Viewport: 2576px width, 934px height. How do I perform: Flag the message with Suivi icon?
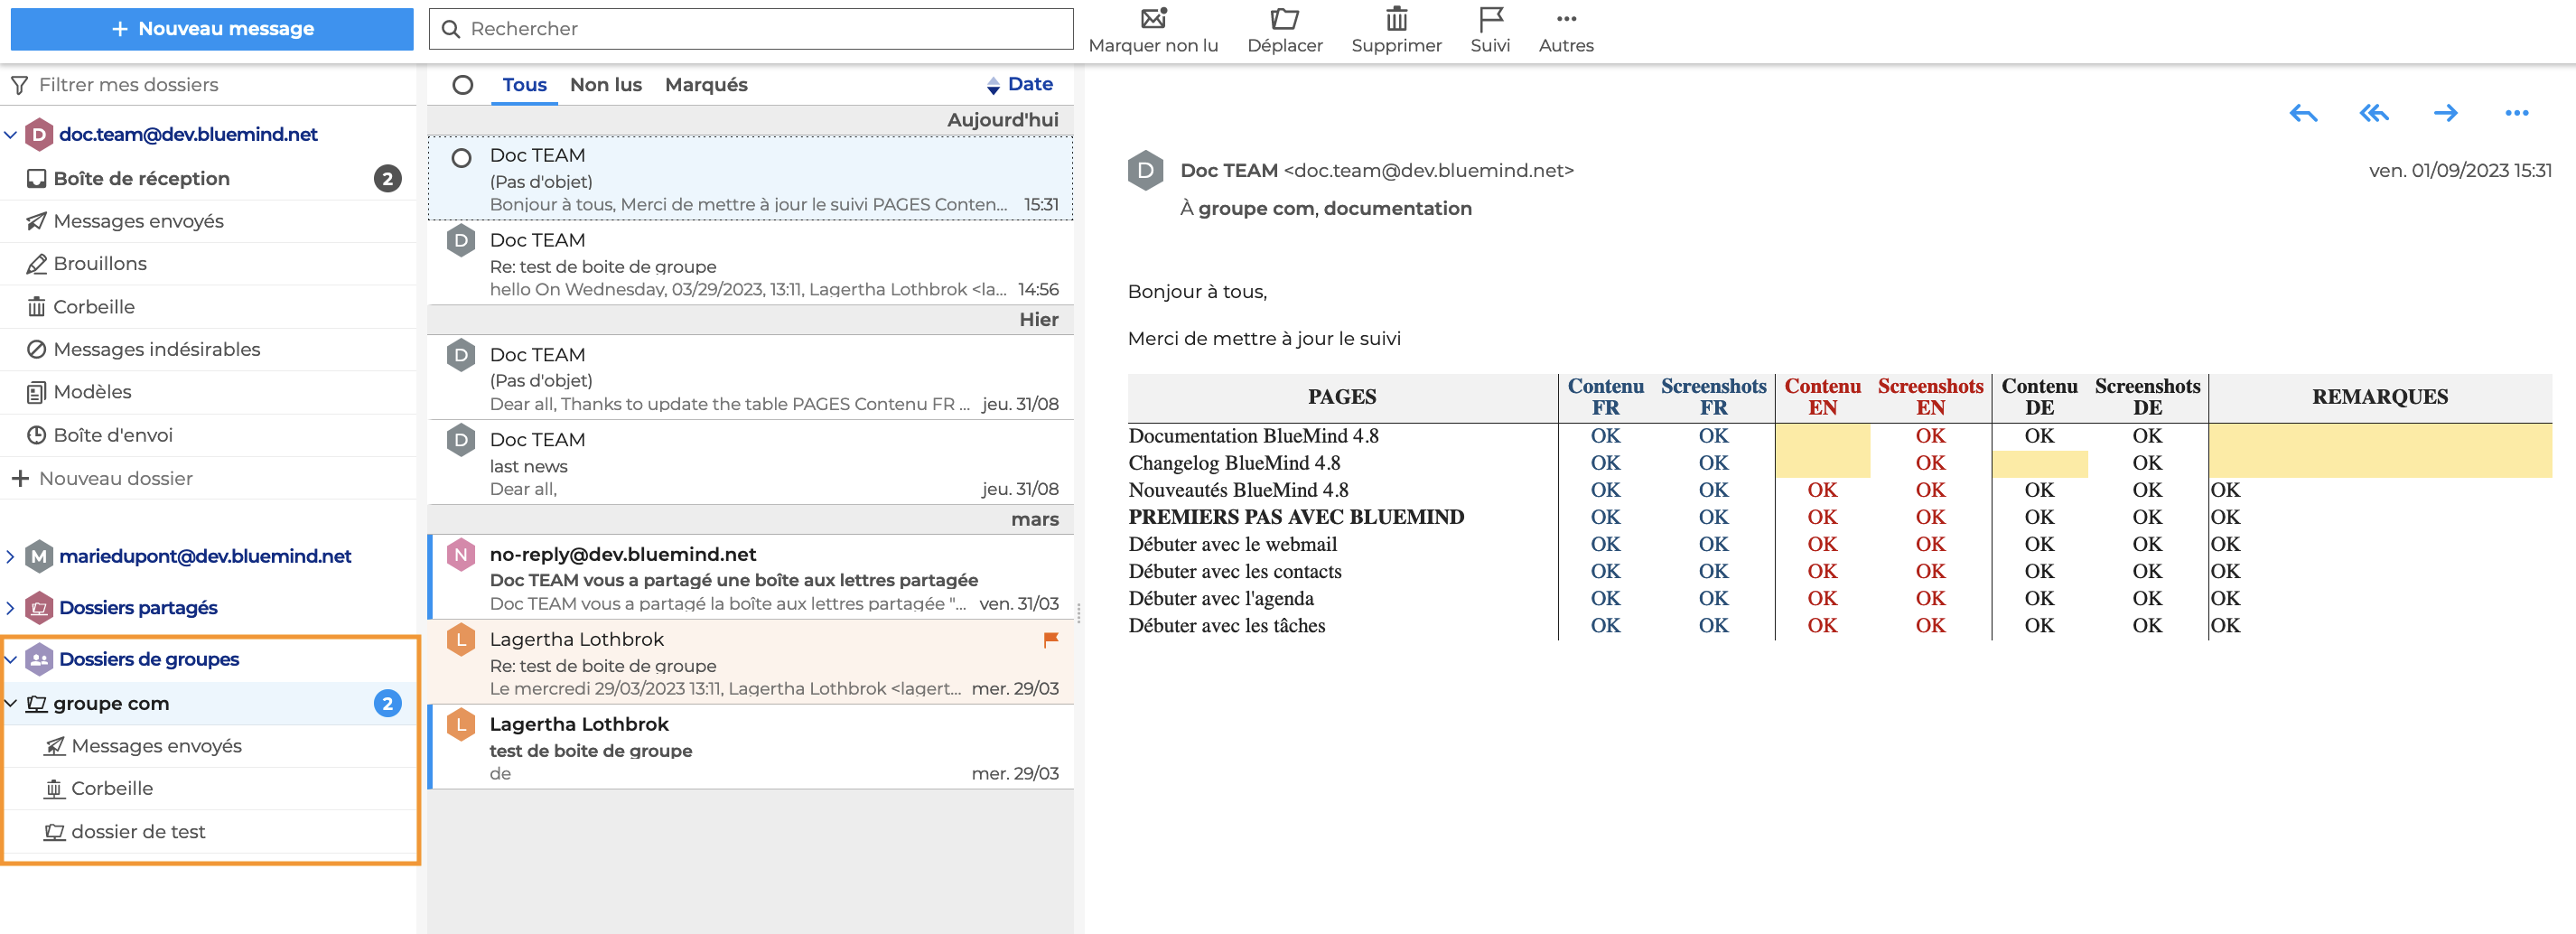tap(1490, 19)
